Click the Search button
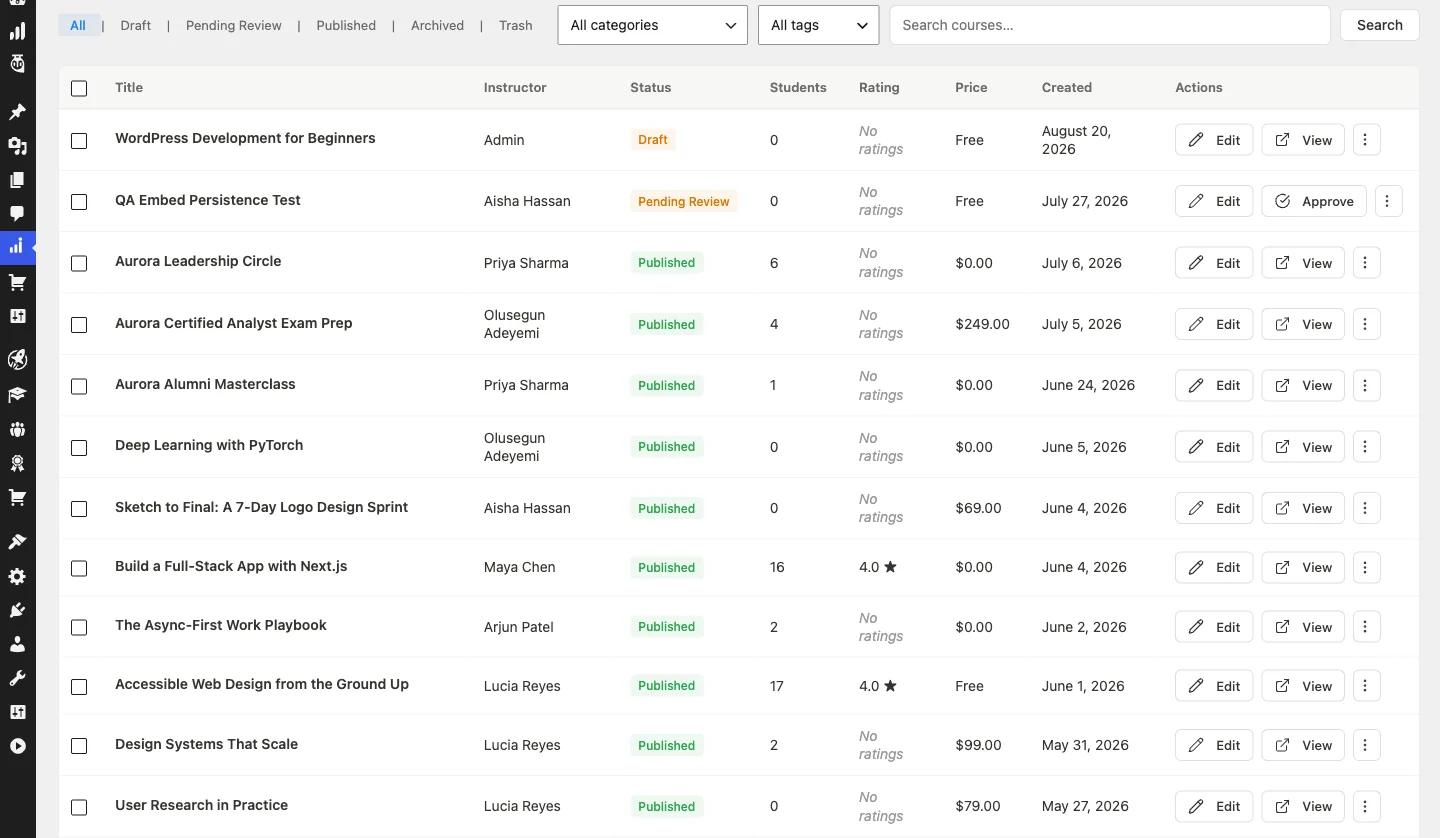1440x838 pixels. point(1379,25)
